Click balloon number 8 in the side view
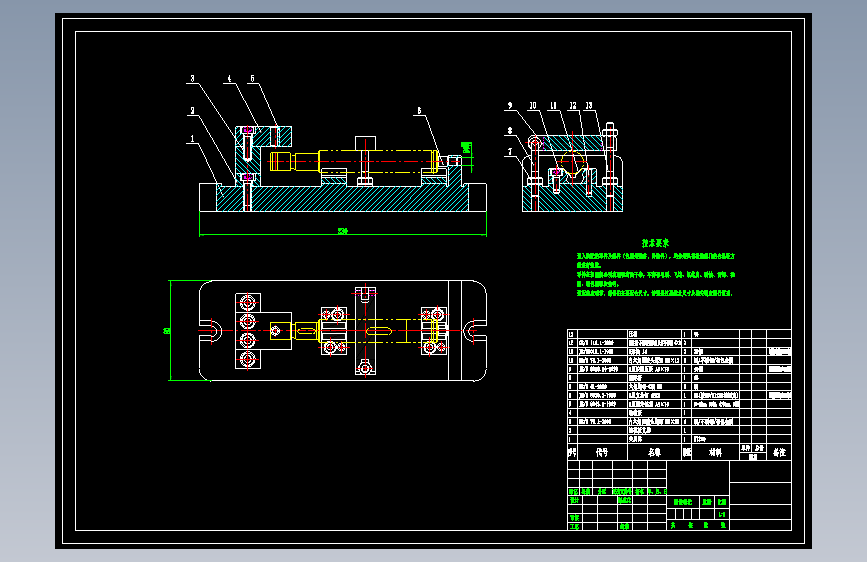This screenshot has width=867, height=562. coord(510,131)
